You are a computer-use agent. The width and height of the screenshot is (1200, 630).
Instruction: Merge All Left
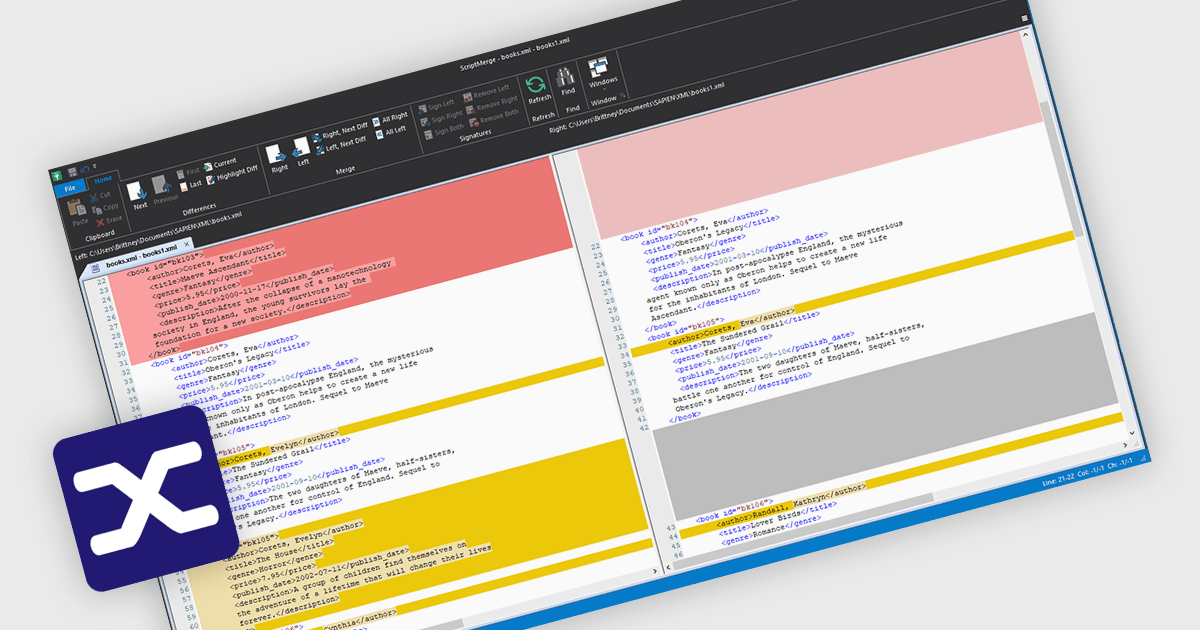click(x=390, y=131)
